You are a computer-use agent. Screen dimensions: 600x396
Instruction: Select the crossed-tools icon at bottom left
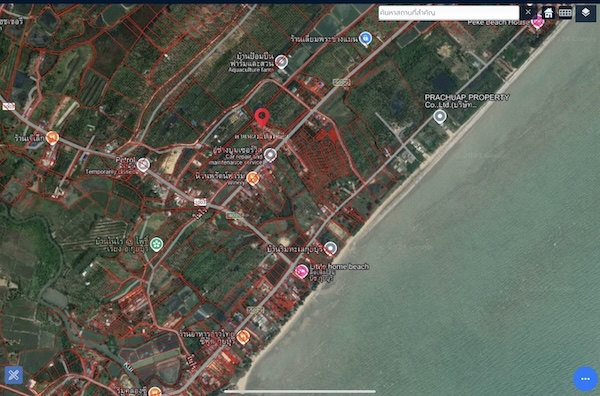click(13, 375)
